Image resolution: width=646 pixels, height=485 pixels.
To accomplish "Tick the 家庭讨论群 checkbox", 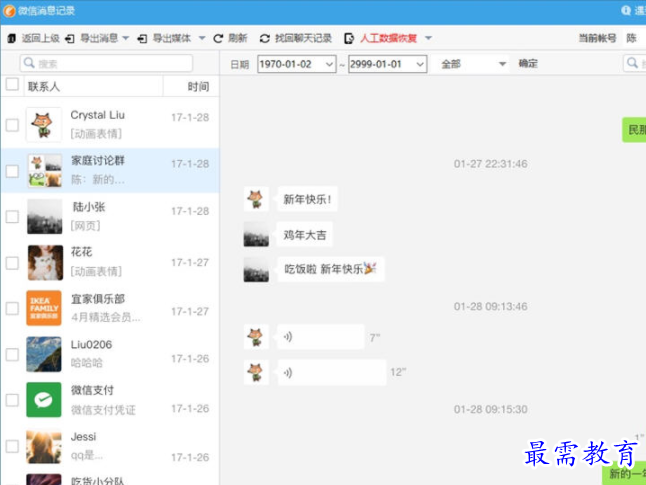I will 12,171.
